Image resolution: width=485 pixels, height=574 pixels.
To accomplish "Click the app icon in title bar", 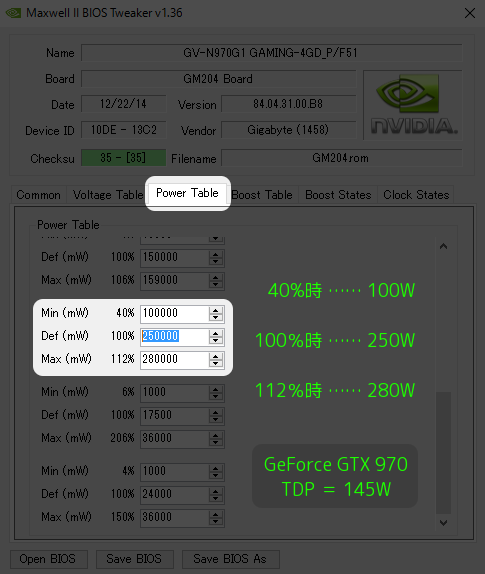I will click(x=14, y=13).
